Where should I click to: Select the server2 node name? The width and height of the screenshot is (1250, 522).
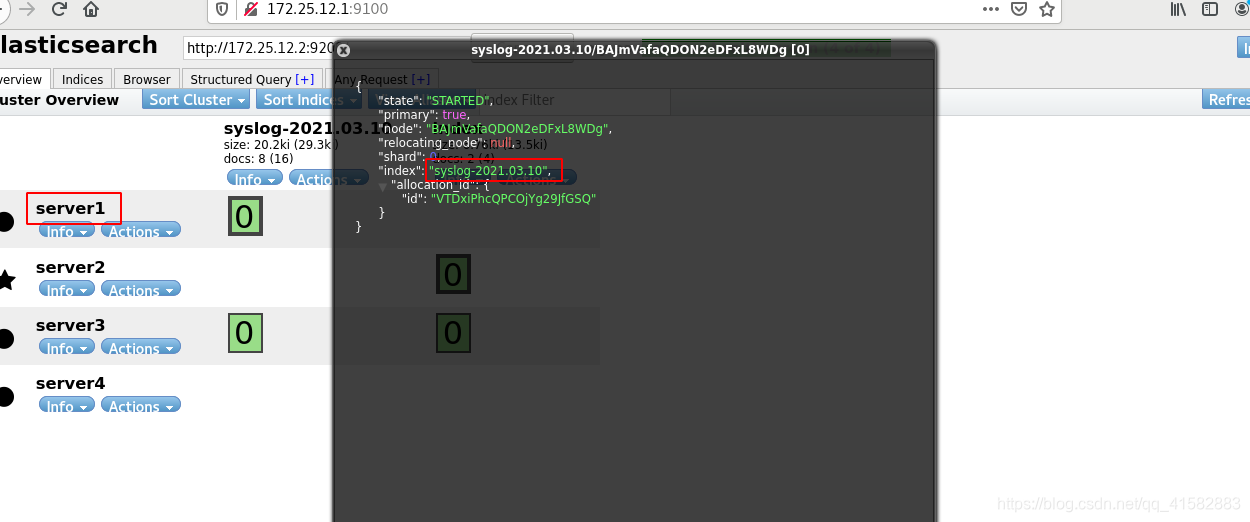[x=70, y=267]
